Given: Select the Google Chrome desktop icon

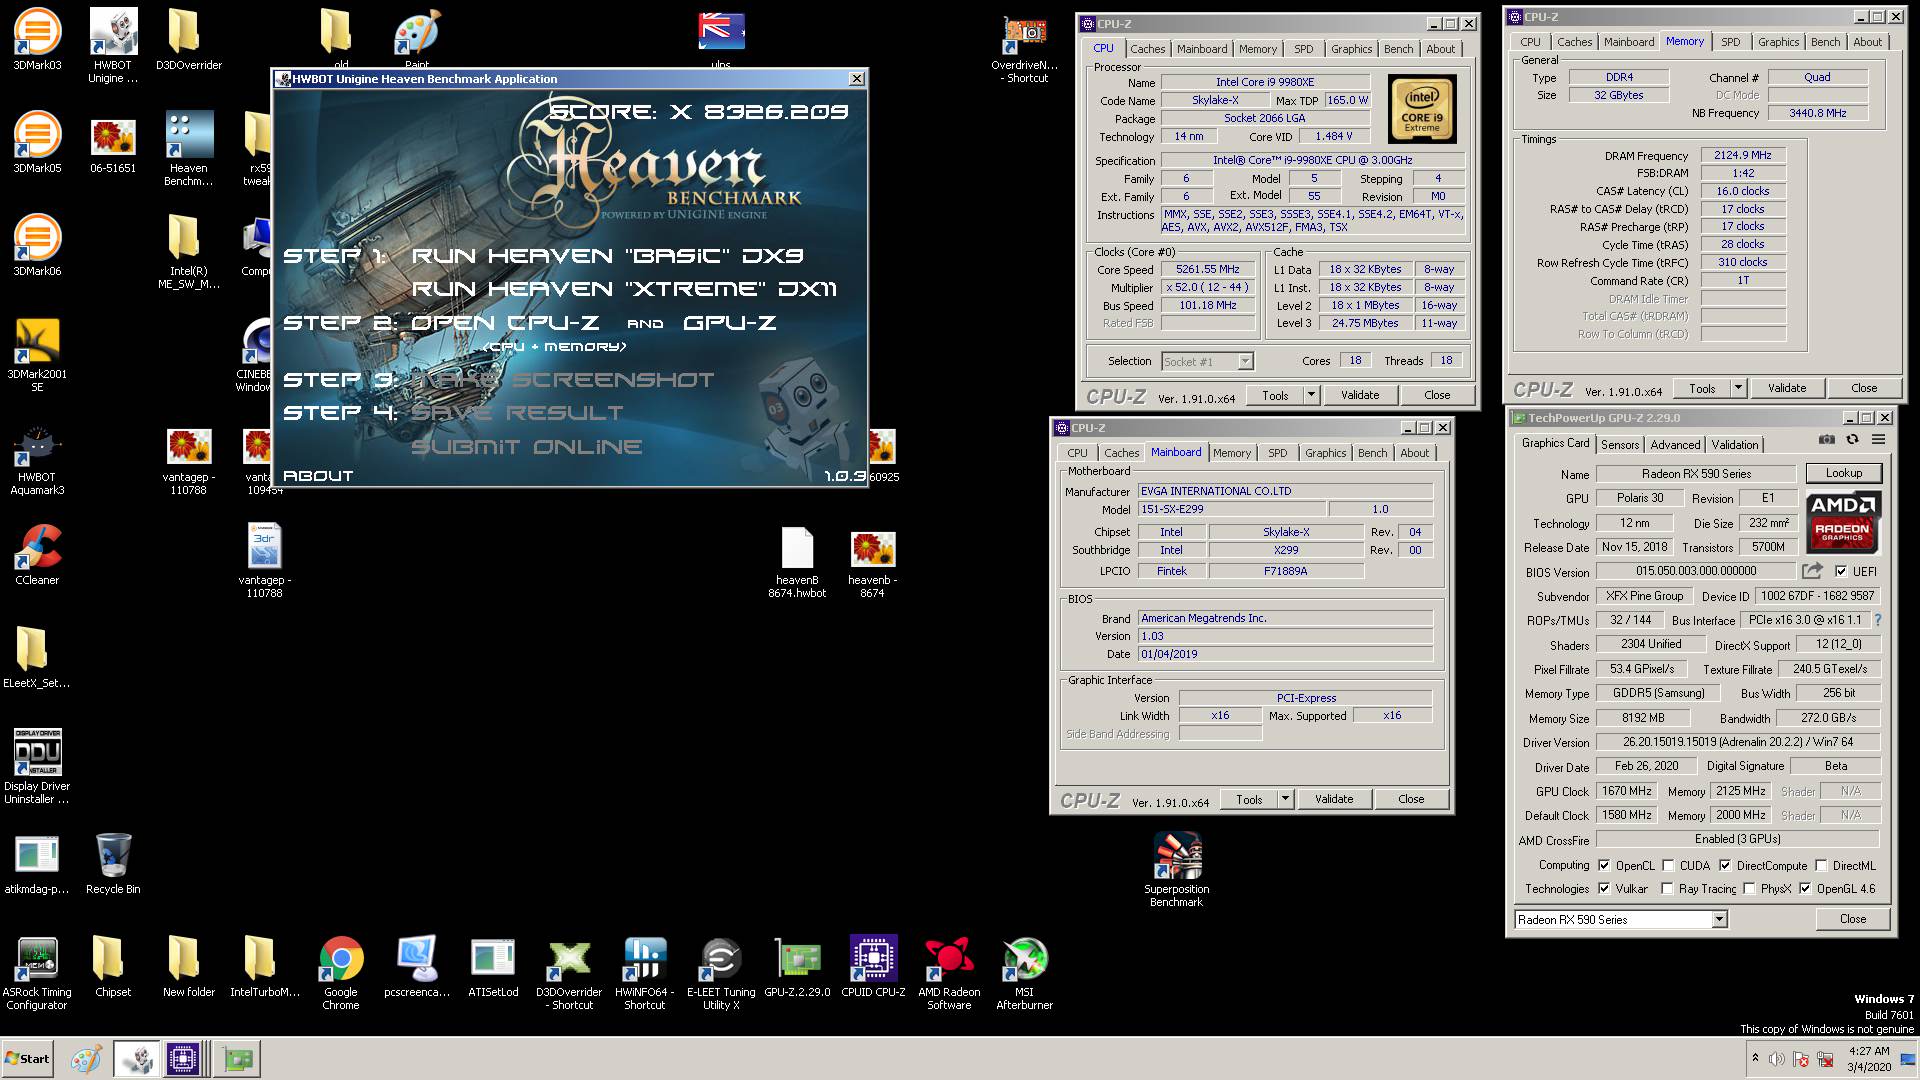Looking at the screenshot, I should click(341, 973).
